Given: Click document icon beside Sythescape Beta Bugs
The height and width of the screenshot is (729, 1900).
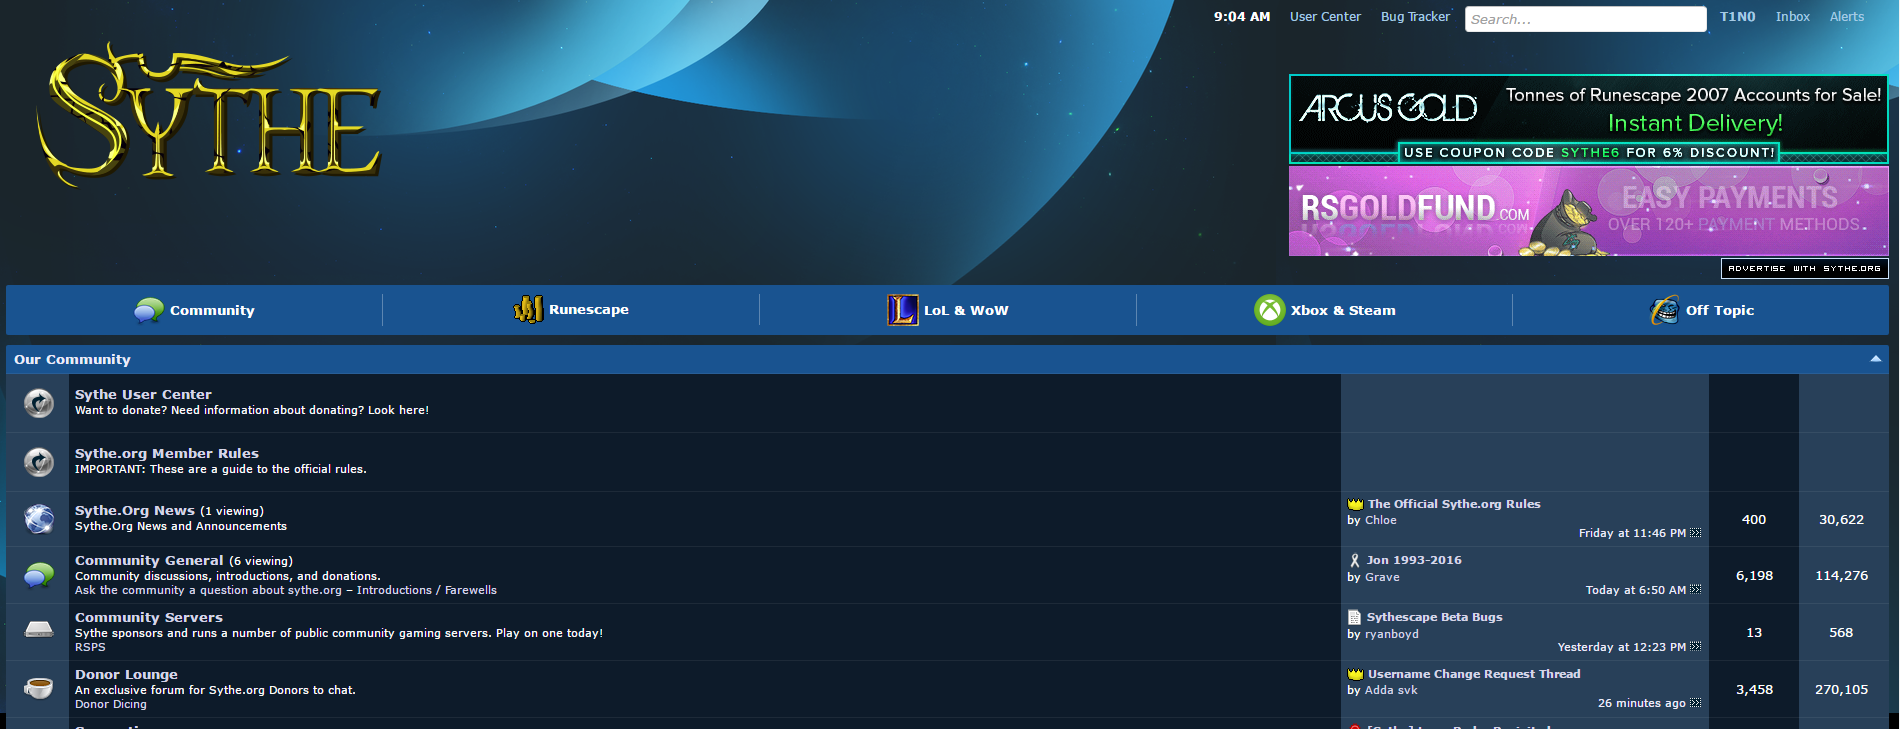Looking at the screenshot, I should (x=1354, y=617).
